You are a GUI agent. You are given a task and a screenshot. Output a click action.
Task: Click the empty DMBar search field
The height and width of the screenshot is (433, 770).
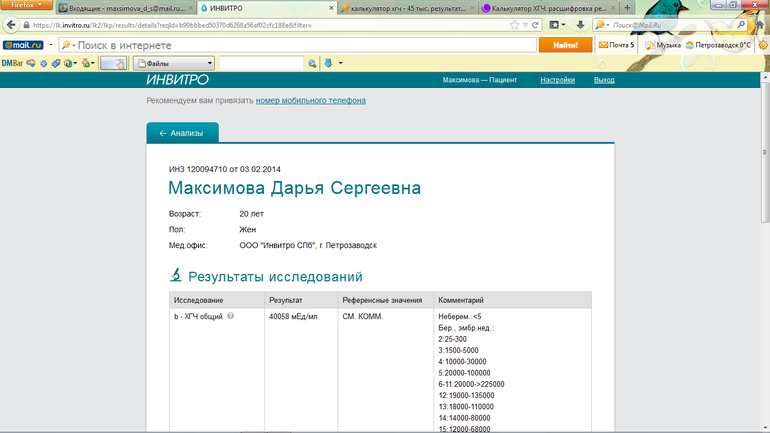261,63
